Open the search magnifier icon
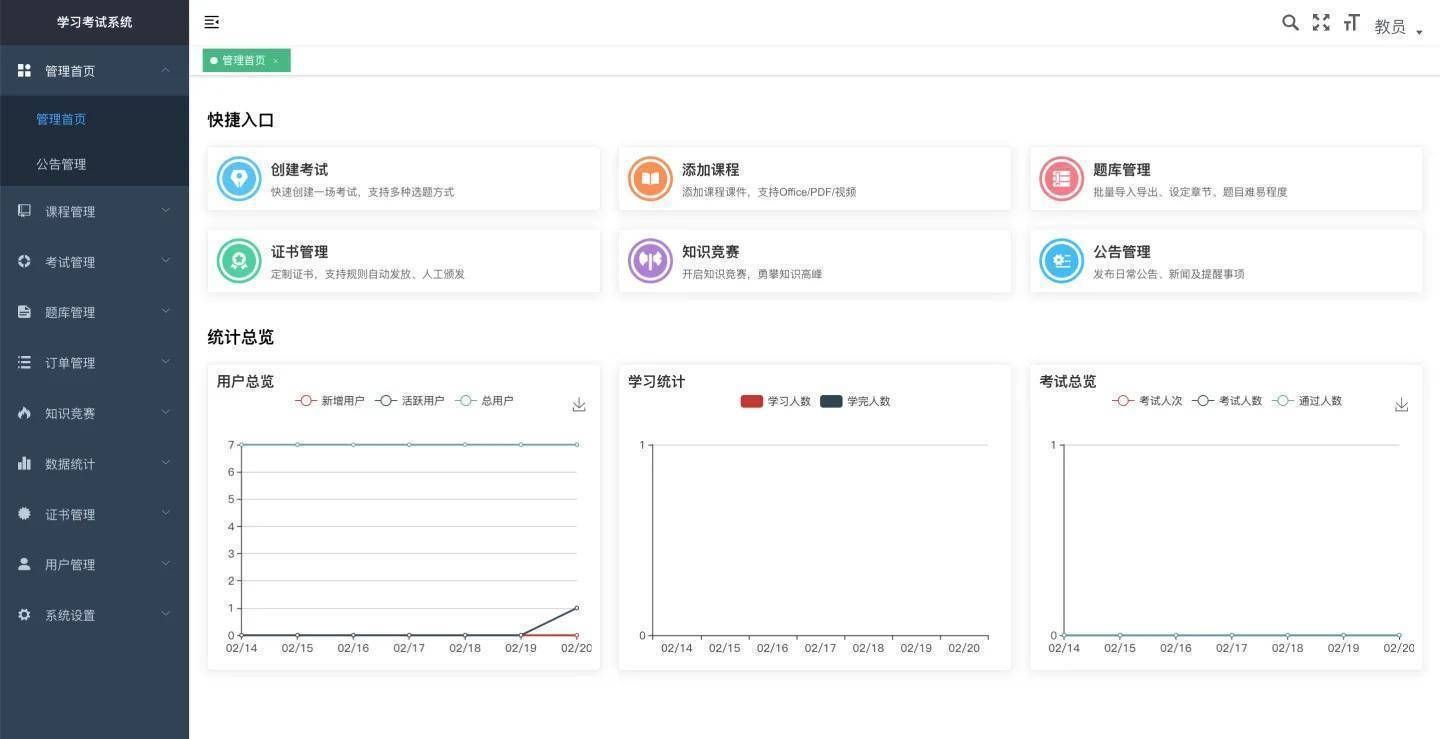1440x739 pixels. [1290, 22]
